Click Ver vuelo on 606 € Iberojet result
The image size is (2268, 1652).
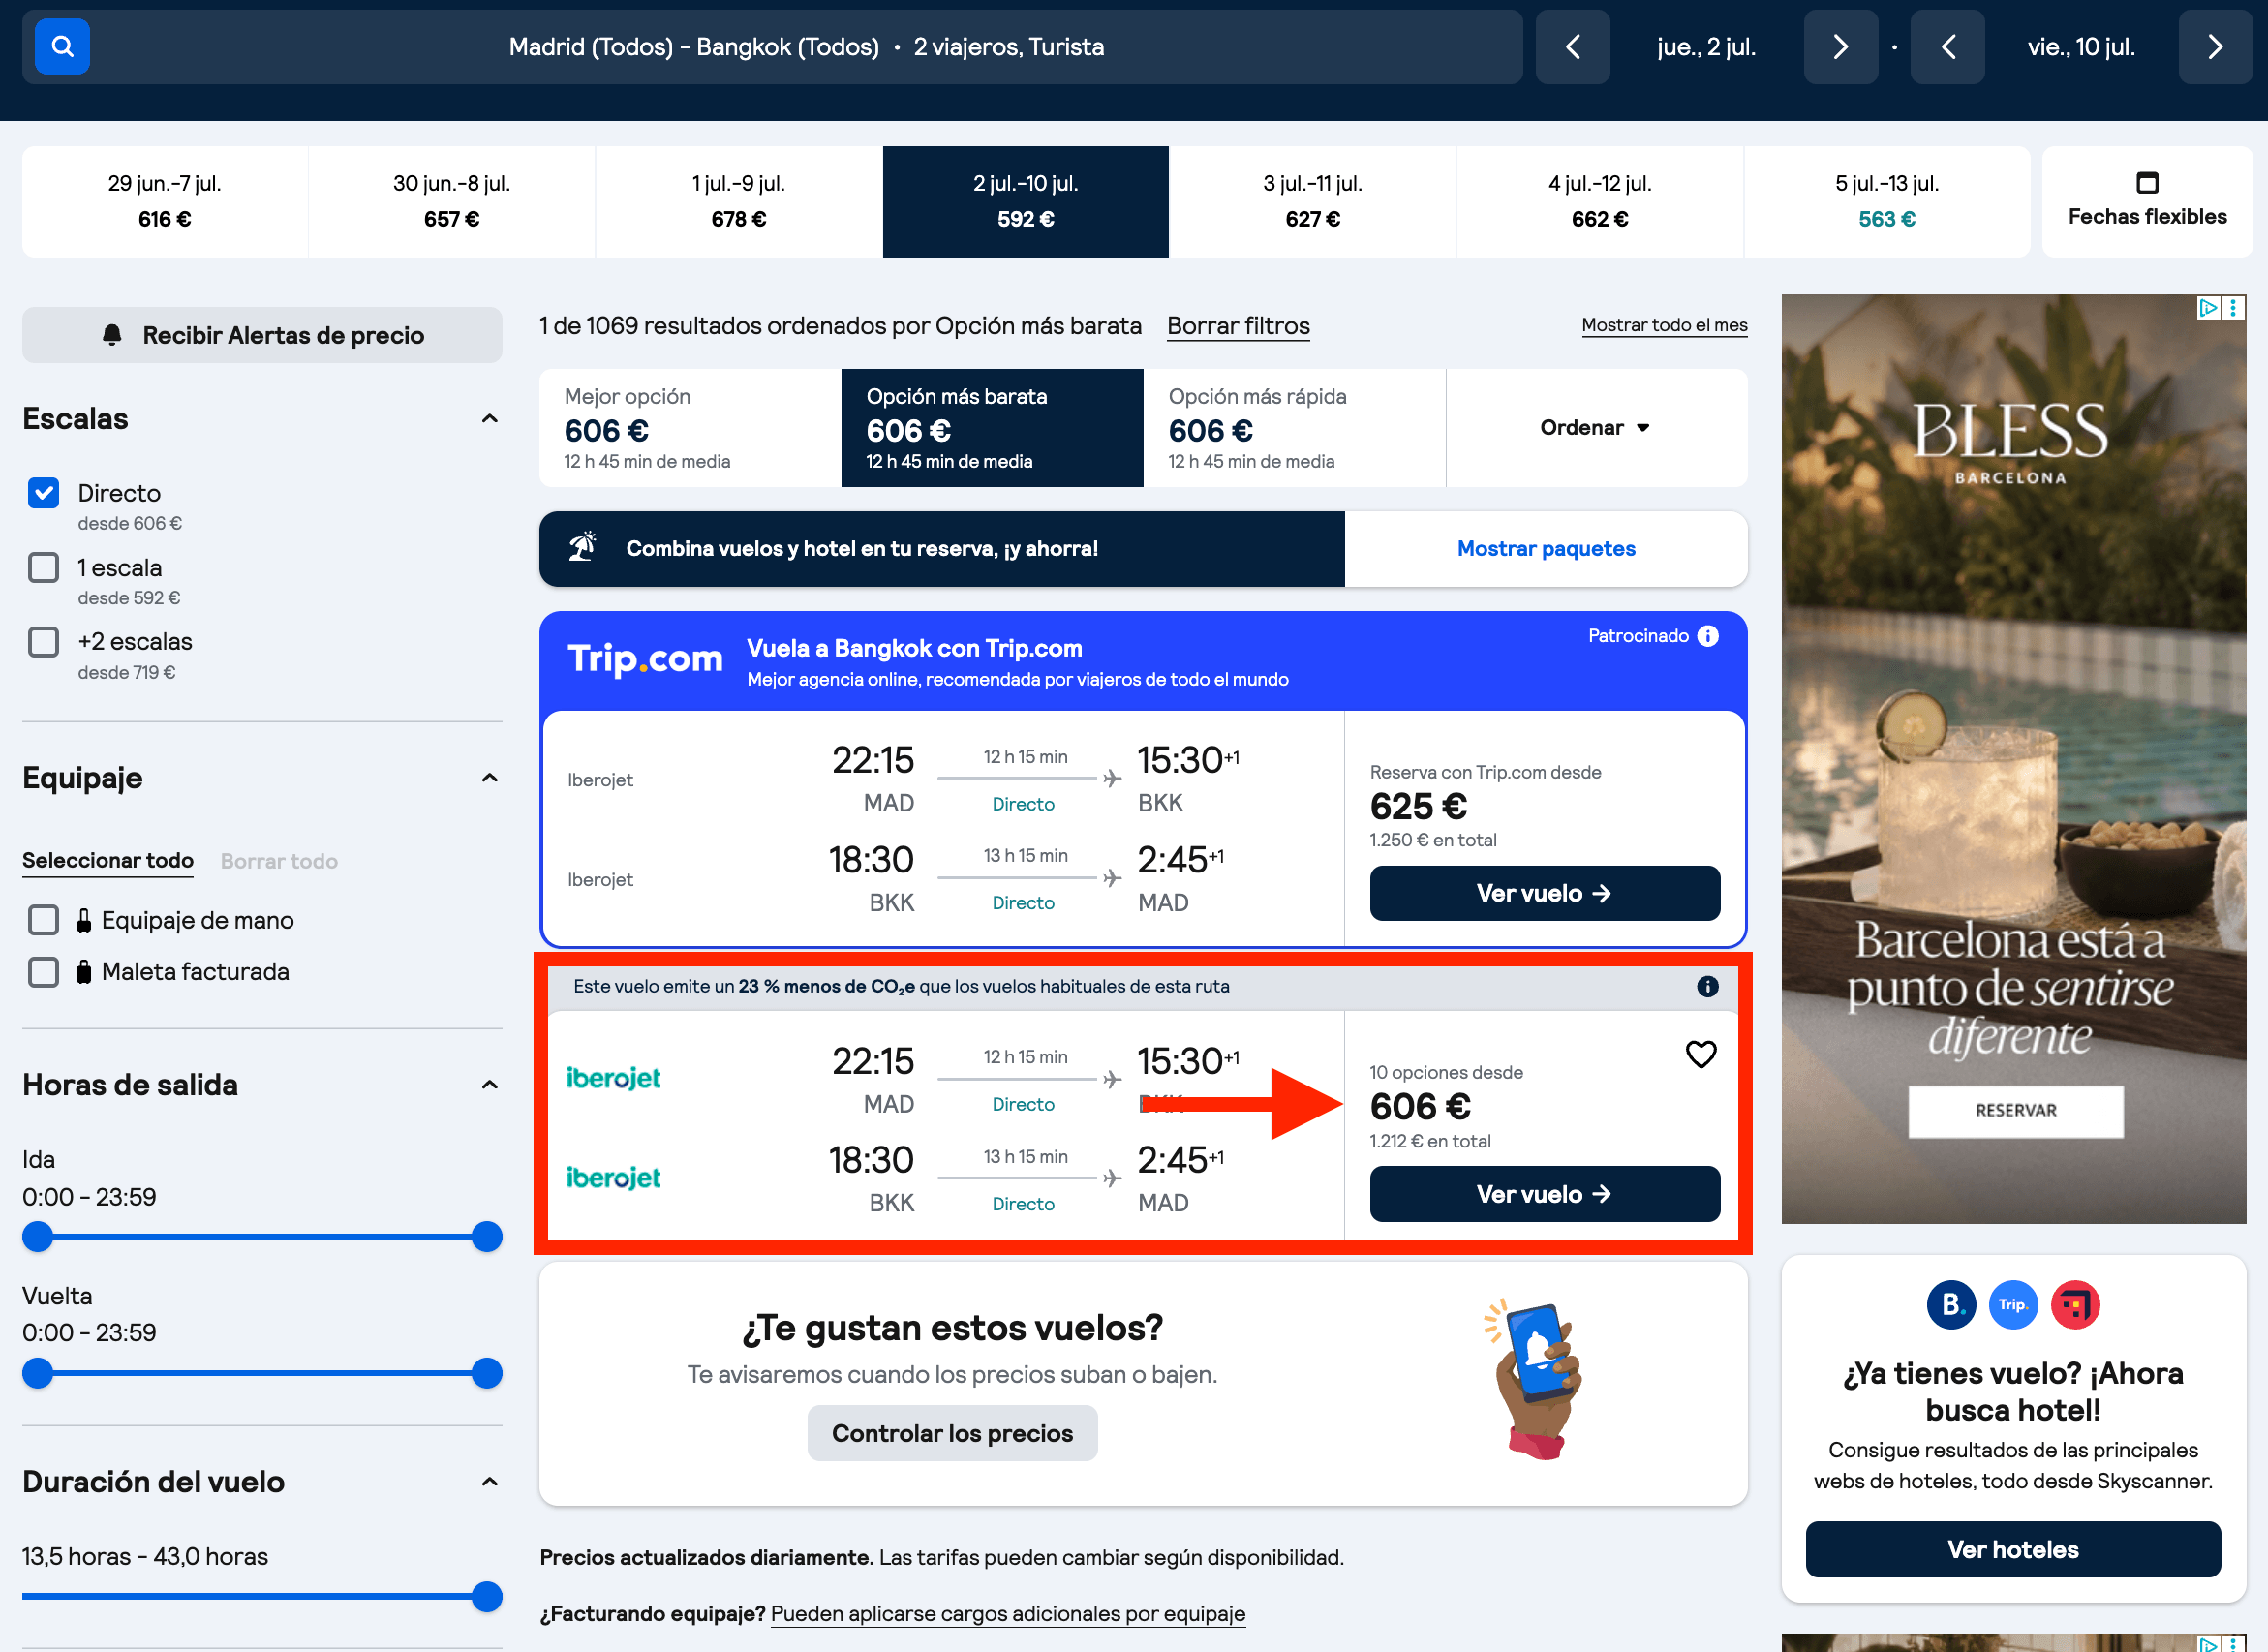click(1545, 1194)
